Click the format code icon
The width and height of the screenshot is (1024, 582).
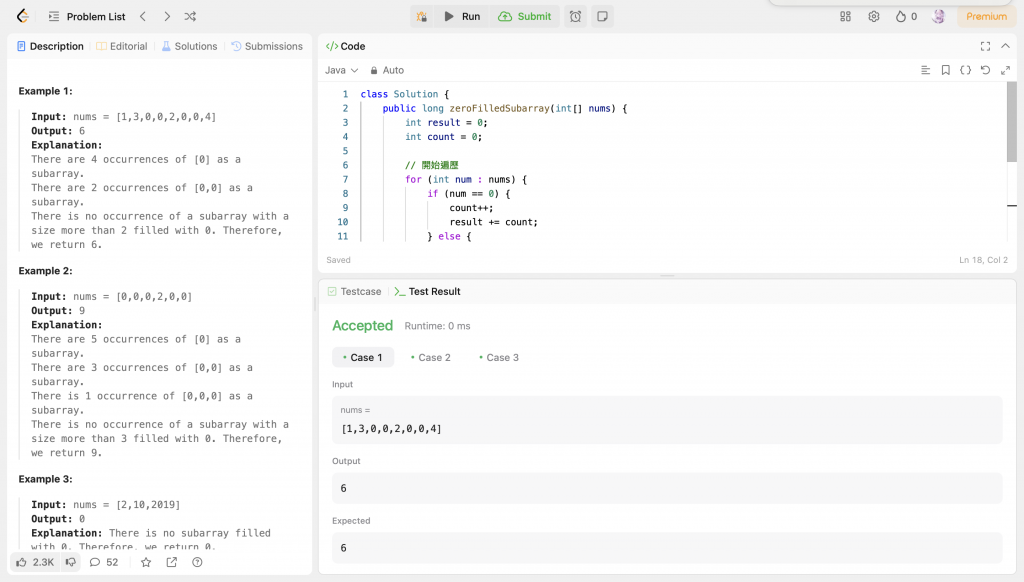click(925, 70)
